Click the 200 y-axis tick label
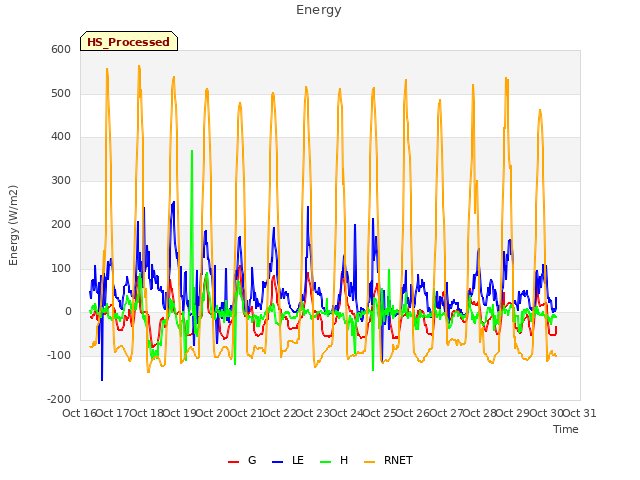Viewport: 640px width, 480px height. [61, 224]
